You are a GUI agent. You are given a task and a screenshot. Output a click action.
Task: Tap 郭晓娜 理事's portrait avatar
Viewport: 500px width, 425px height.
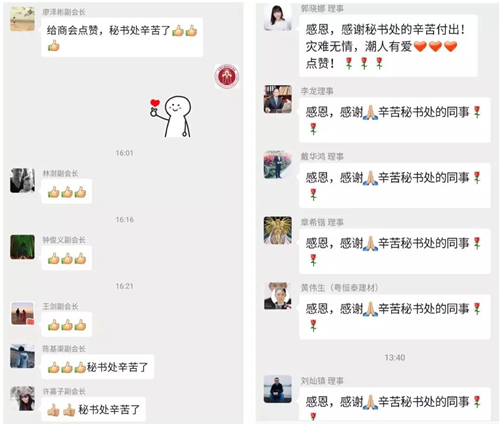pyautogui.click(x=278, y=17)
